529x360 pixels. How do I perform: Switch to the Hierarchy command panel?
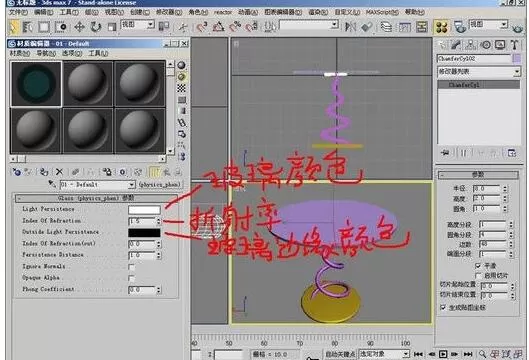pyautogui.click(x=471, y=45)
